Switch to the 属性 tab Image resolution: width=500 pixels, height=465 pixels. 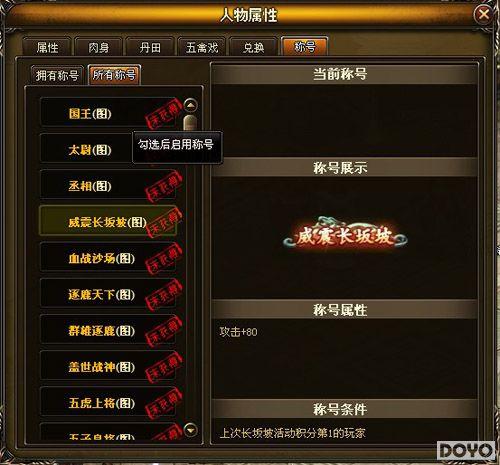[x=47, y=47]
